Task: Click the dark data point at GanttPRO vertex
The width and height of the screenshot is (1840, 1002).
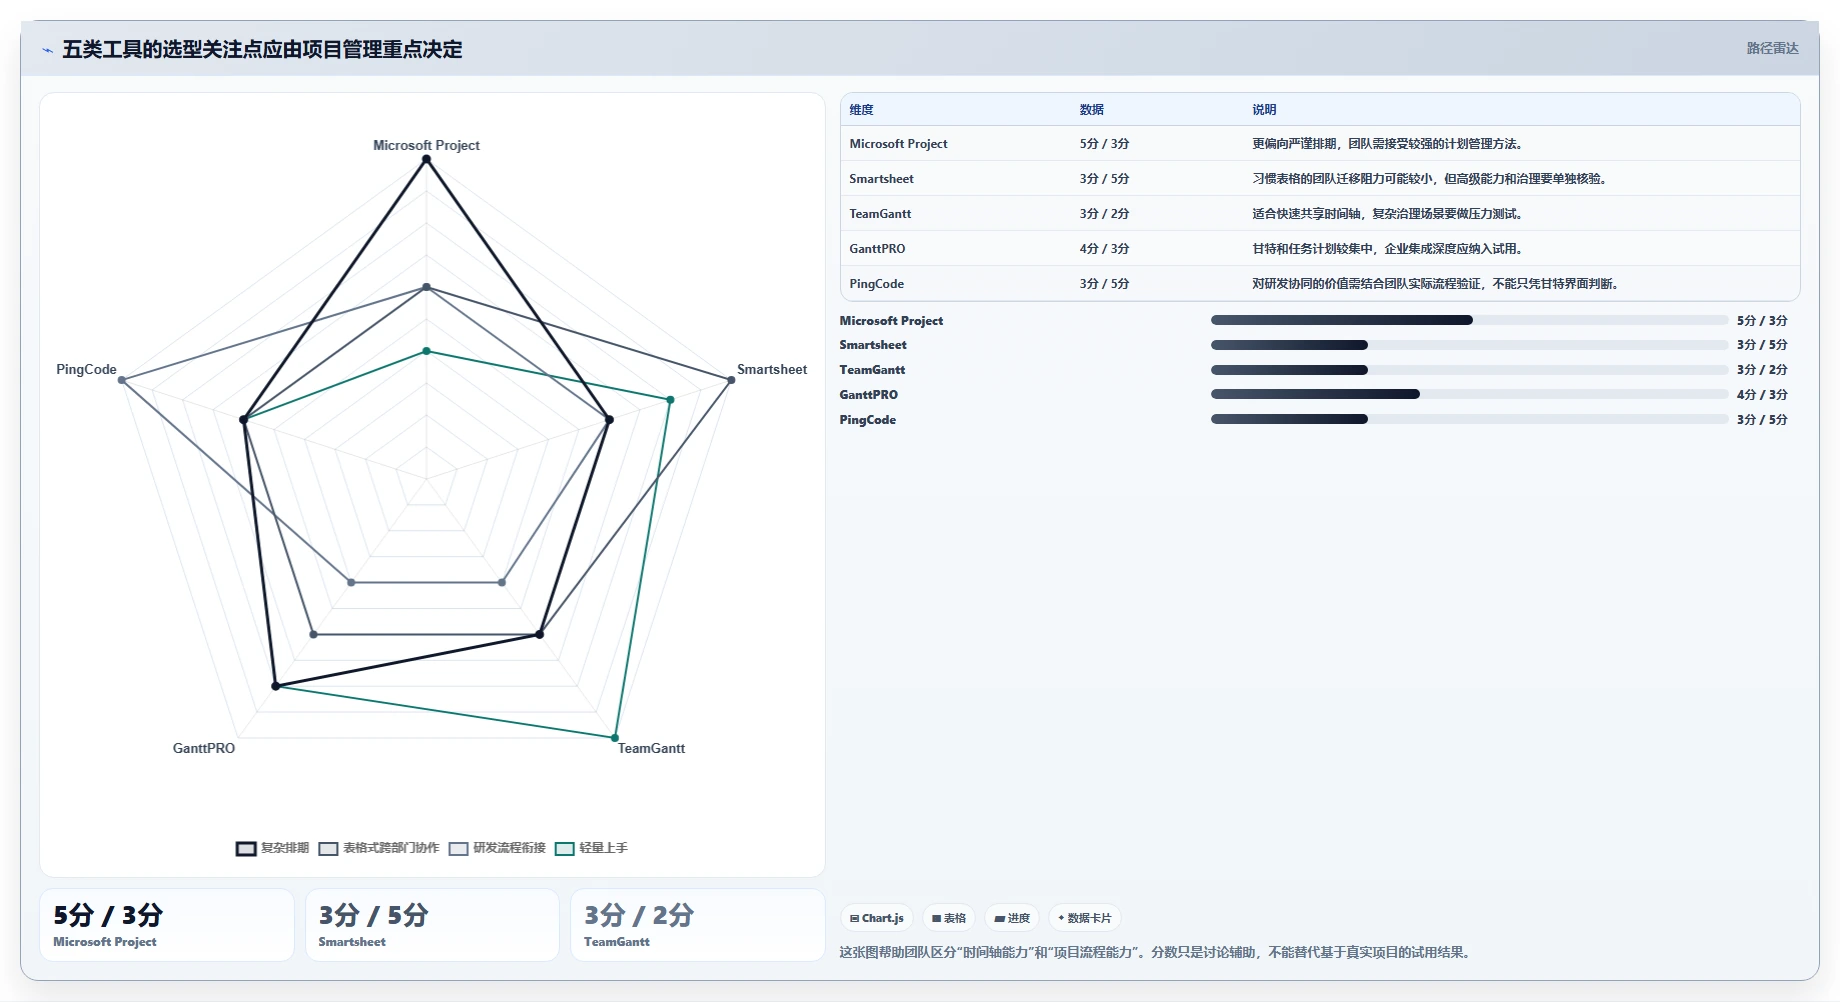Action: point(276,686)
